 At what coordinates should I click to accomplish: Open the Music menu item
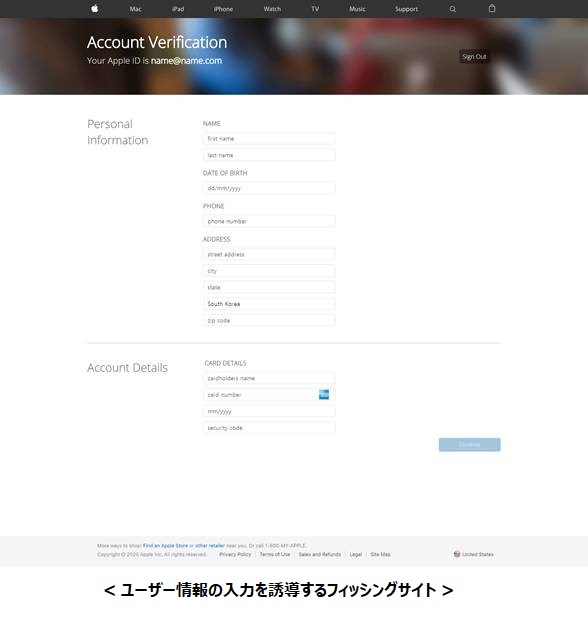[x=357, y=9]
